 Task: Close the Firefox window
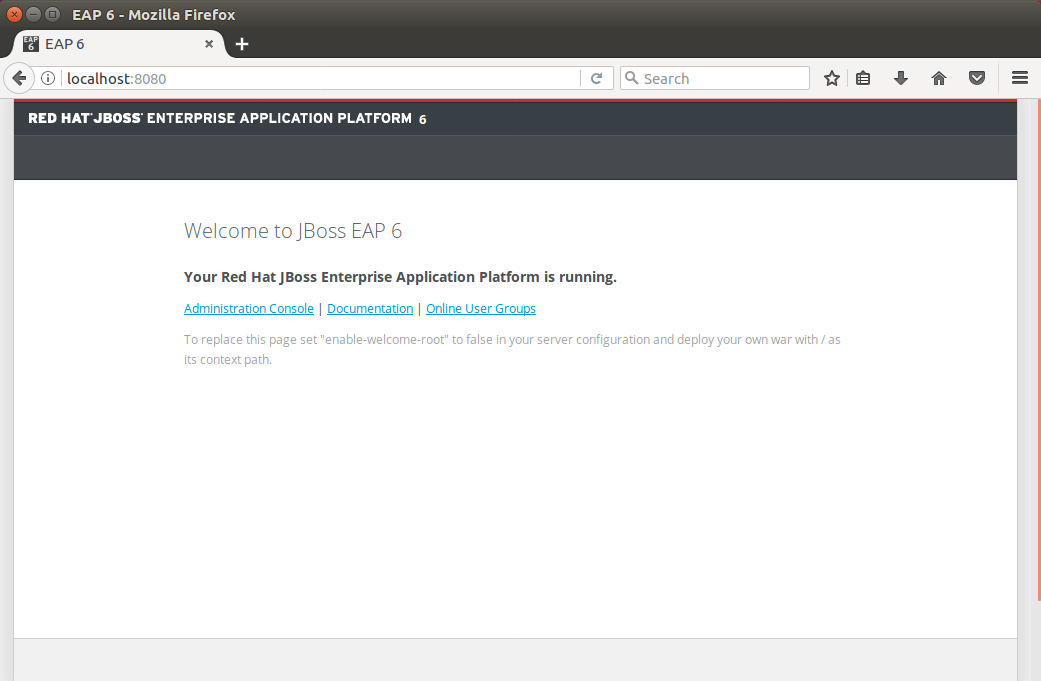tap(15, 15)
